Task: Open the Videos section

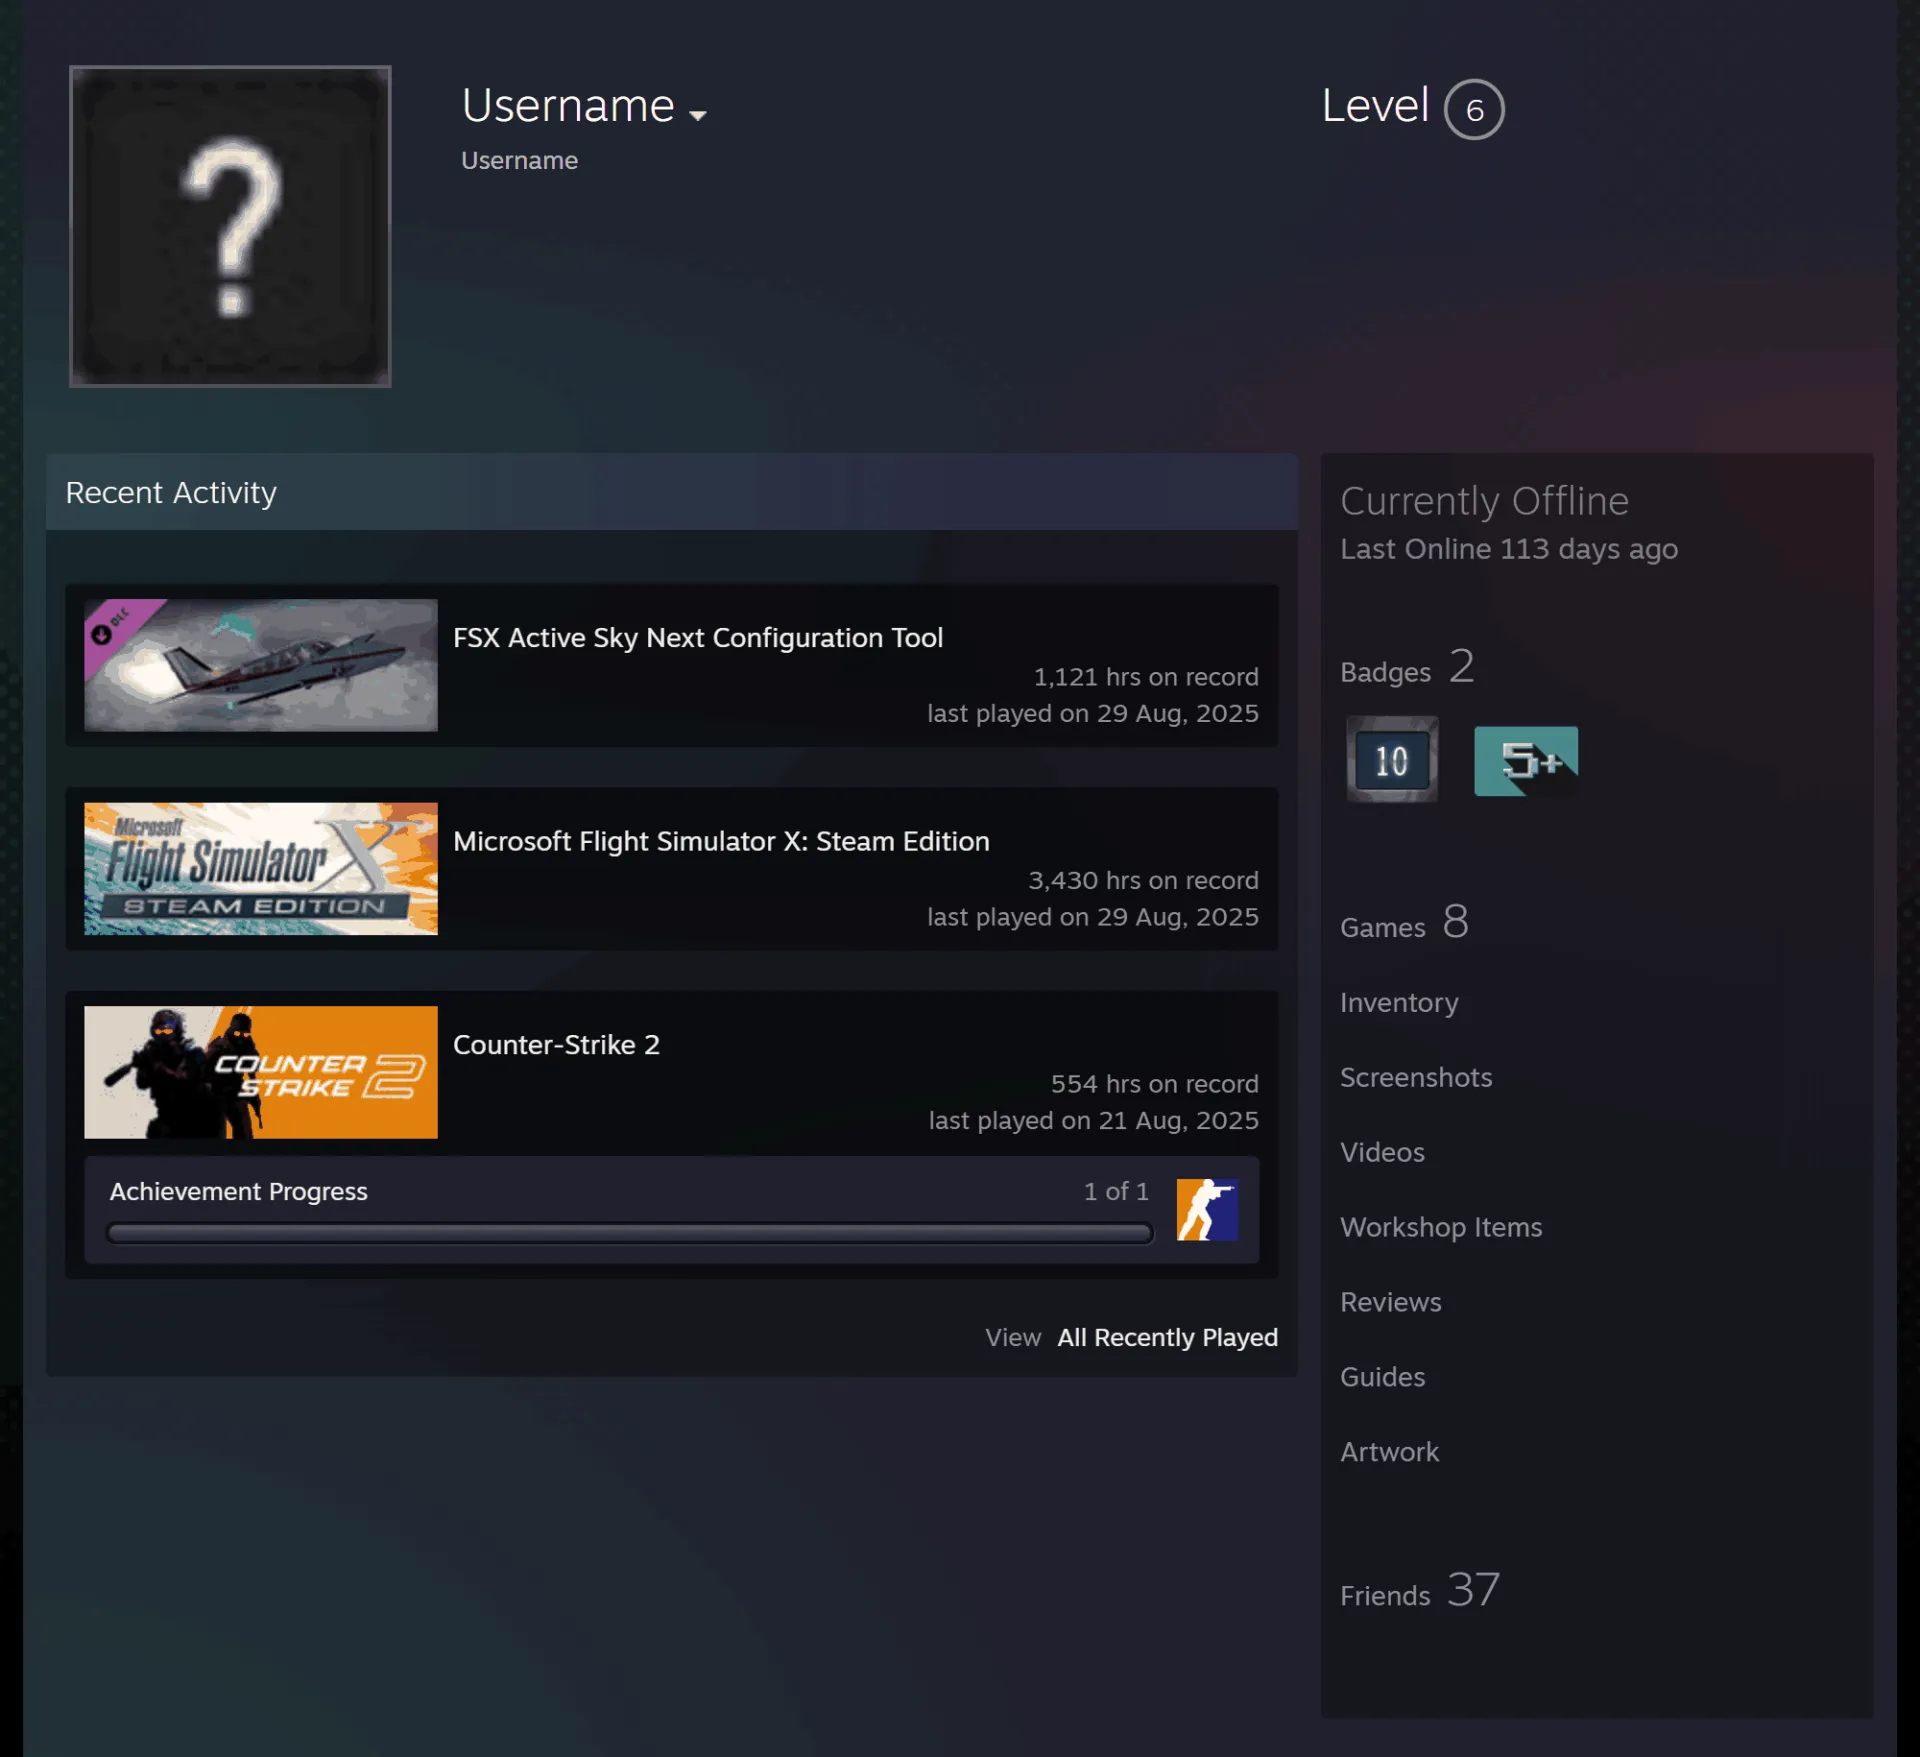Action: (x=1382, y=1152)
